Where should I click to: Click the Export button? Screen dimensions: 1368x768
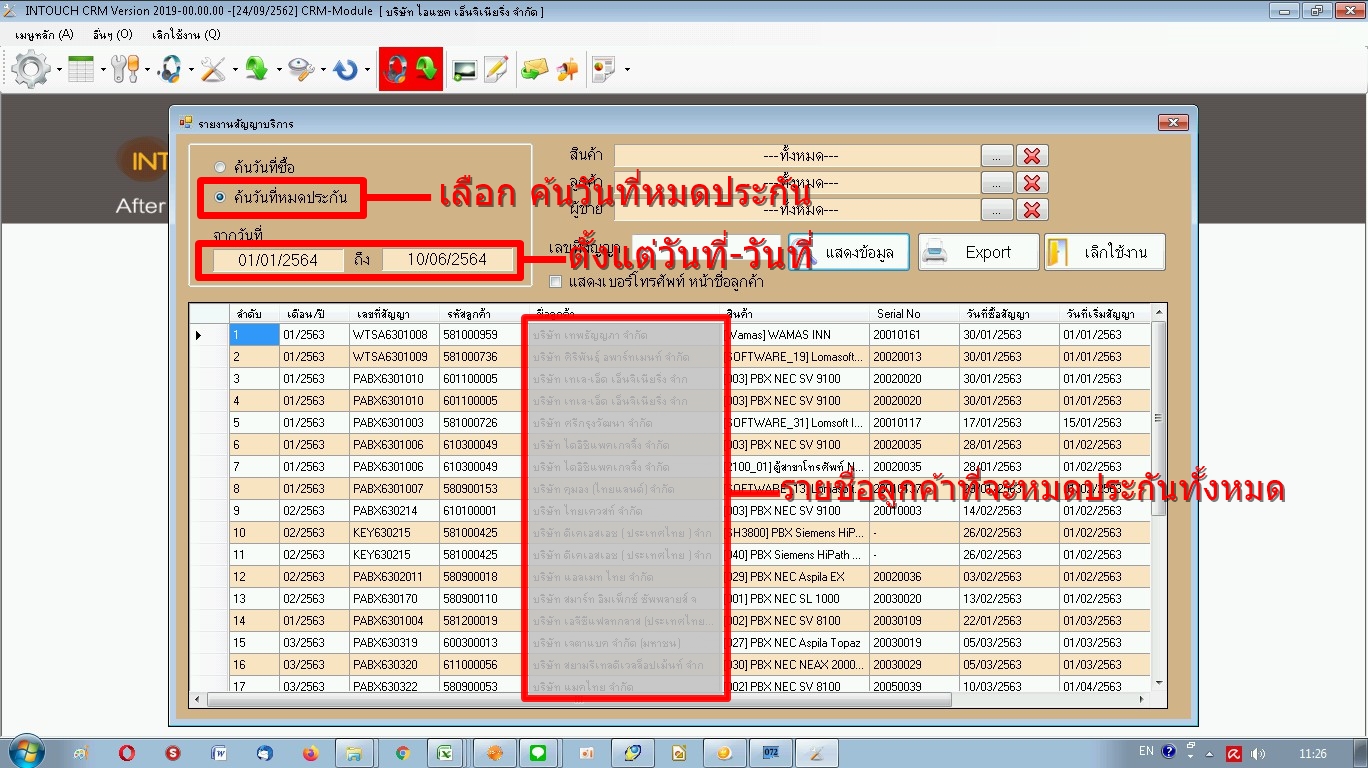[x=979, y=252]
